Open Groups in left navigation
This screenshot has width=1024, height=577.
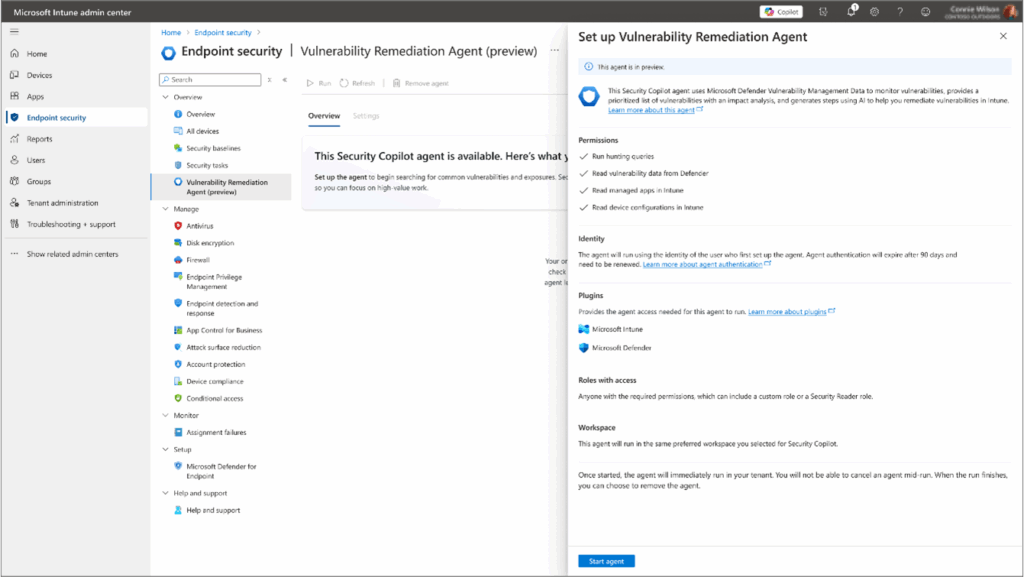point(39,181)
